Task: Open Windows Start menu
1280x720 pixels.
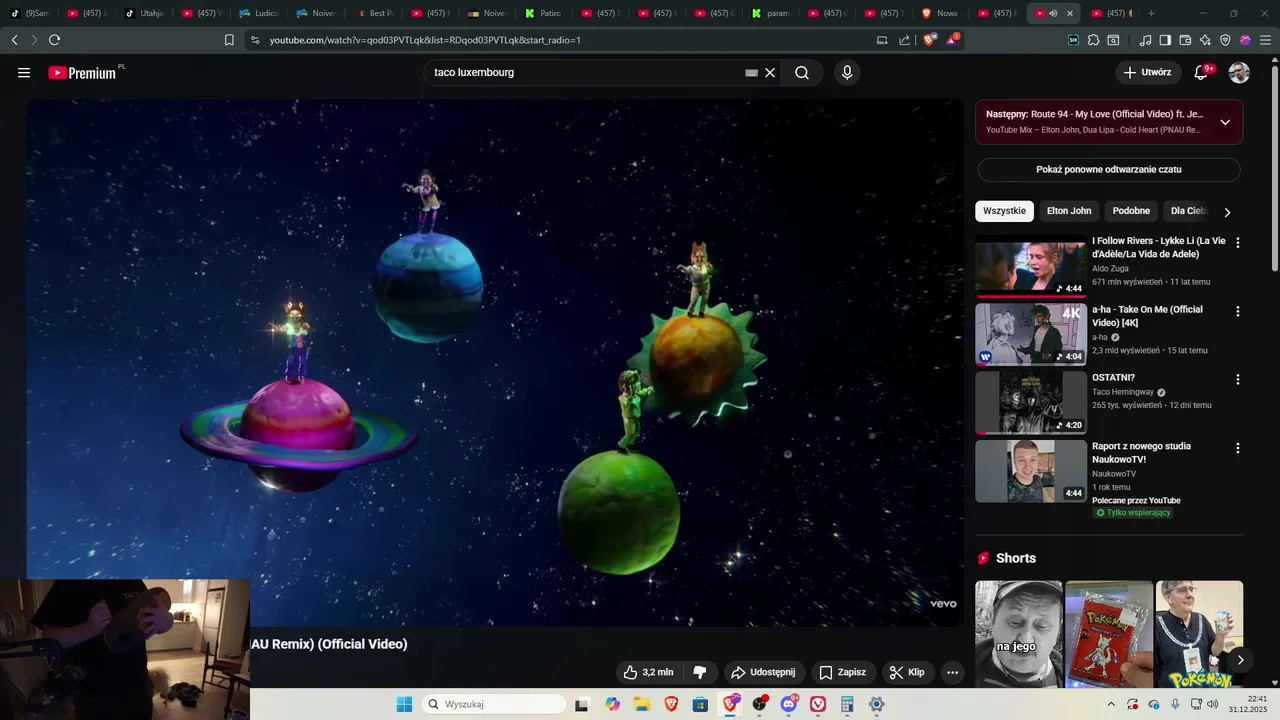Action: pyautogui.click(x=404, y=704)
